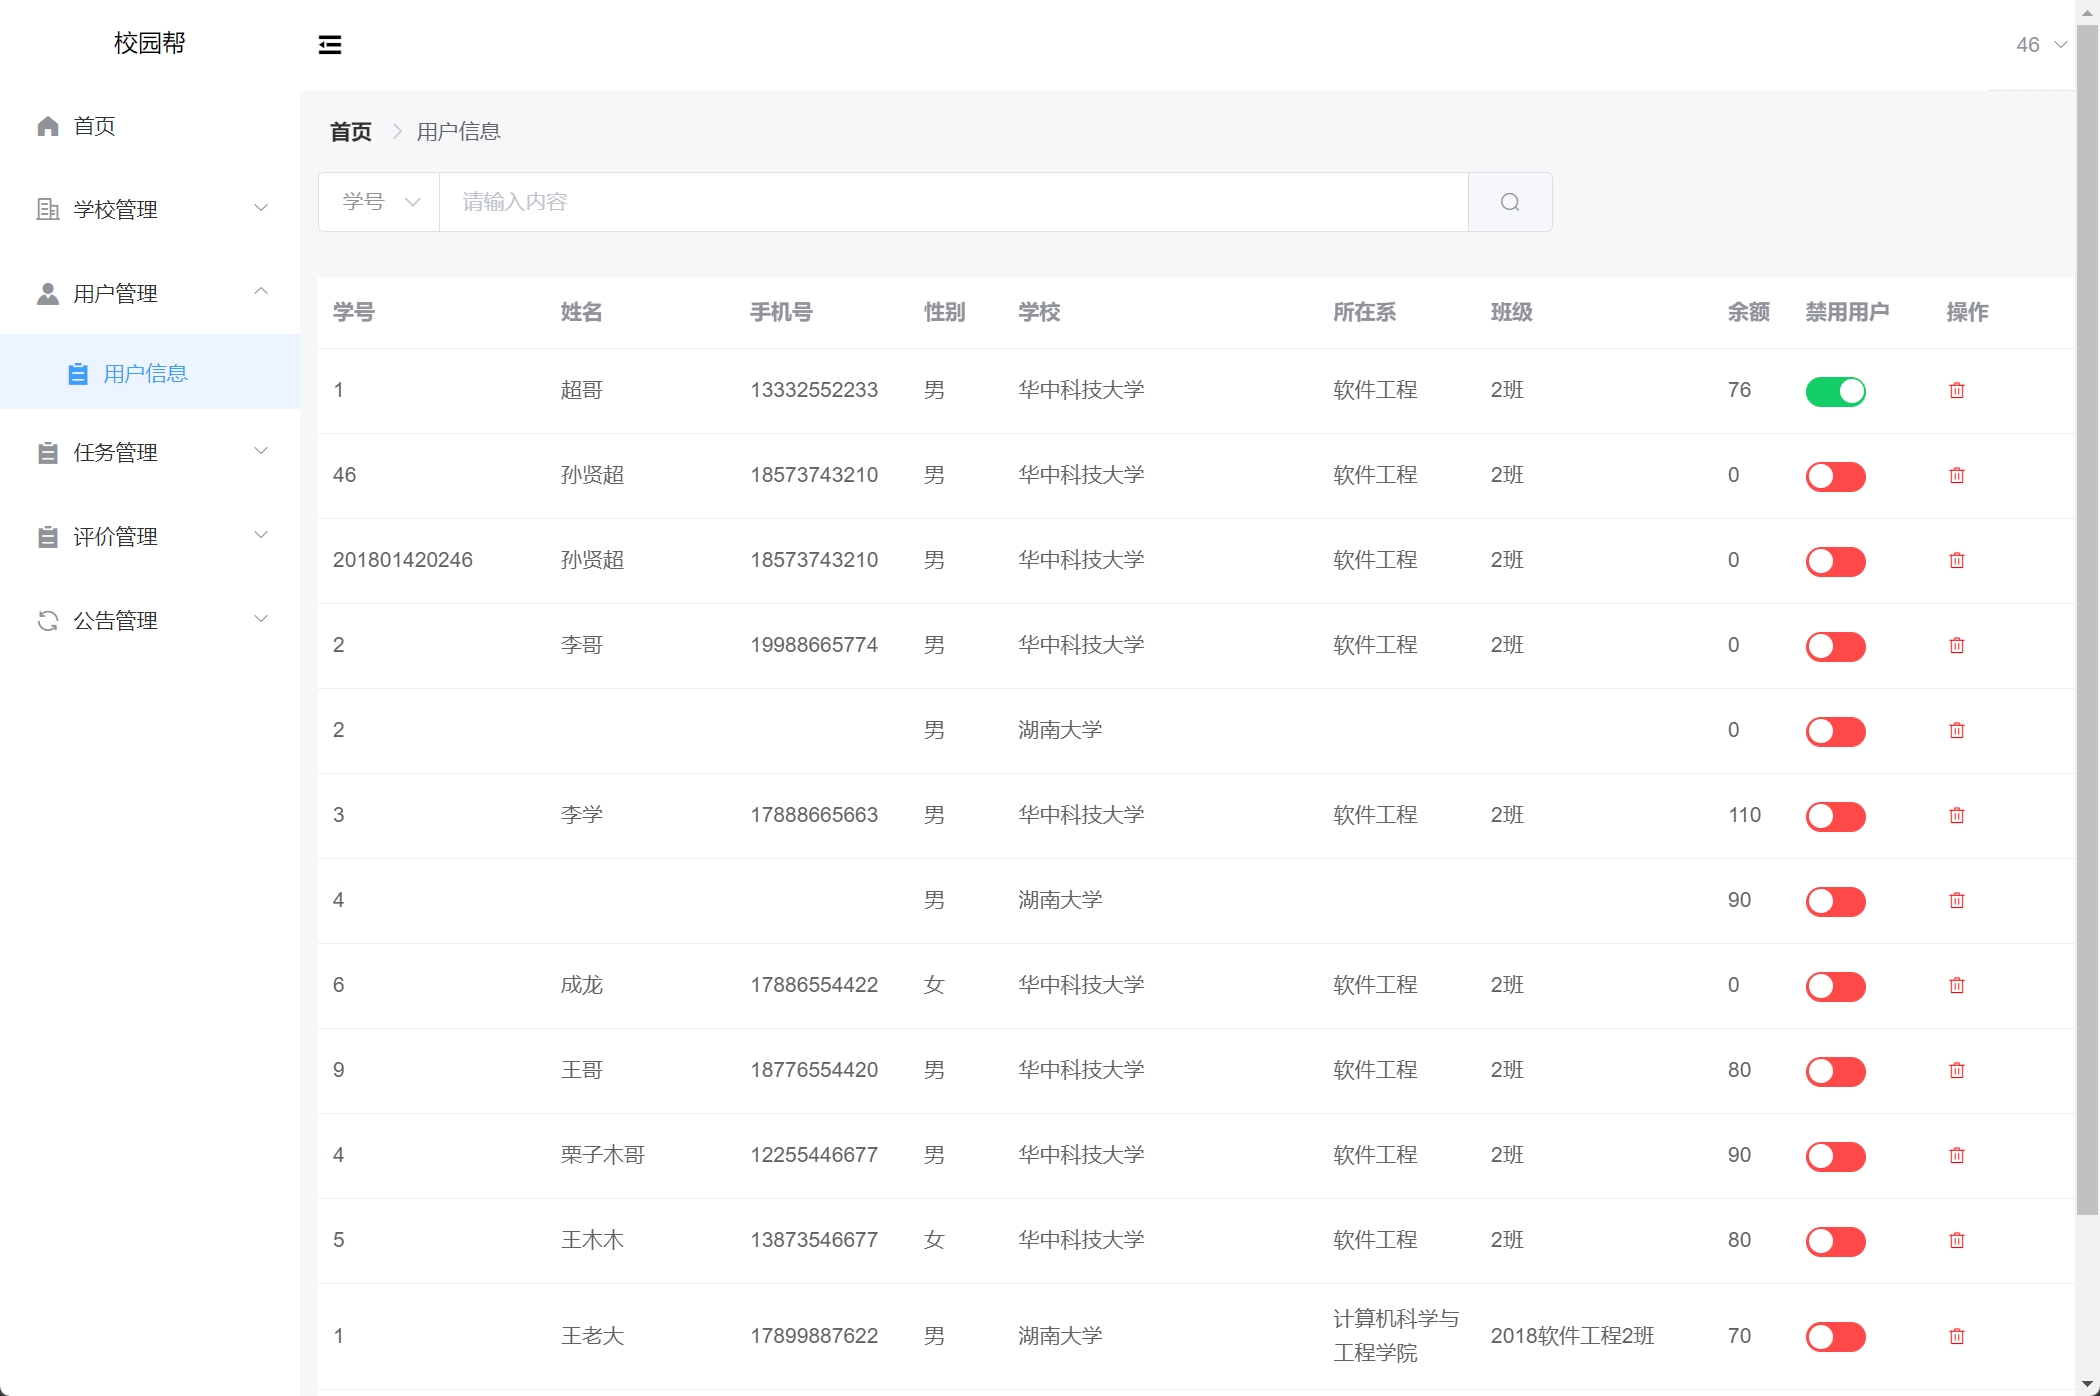
Task: Toggle 禁用用户 switch for 栗子木哥
Action: click(x=1836, y=1156)
